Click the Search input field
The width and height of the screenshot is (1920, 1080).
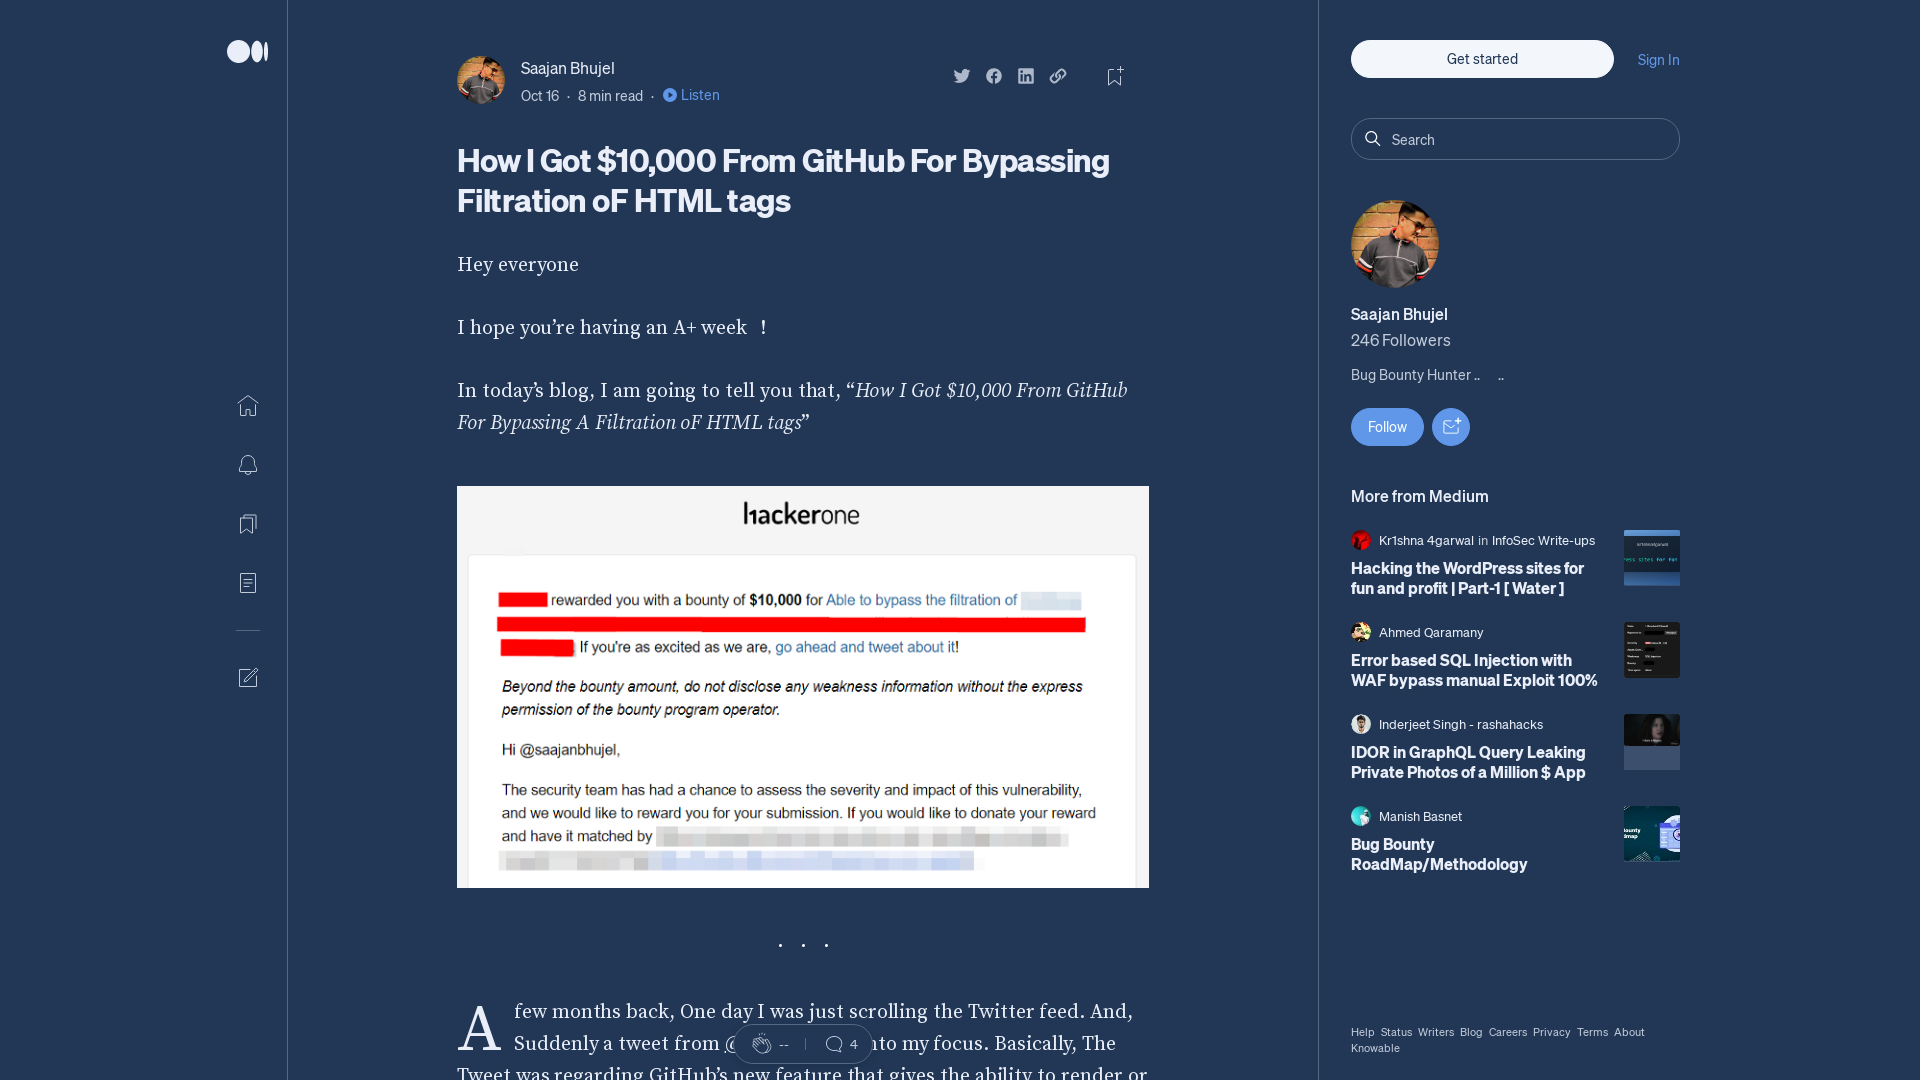point(1514,139)
